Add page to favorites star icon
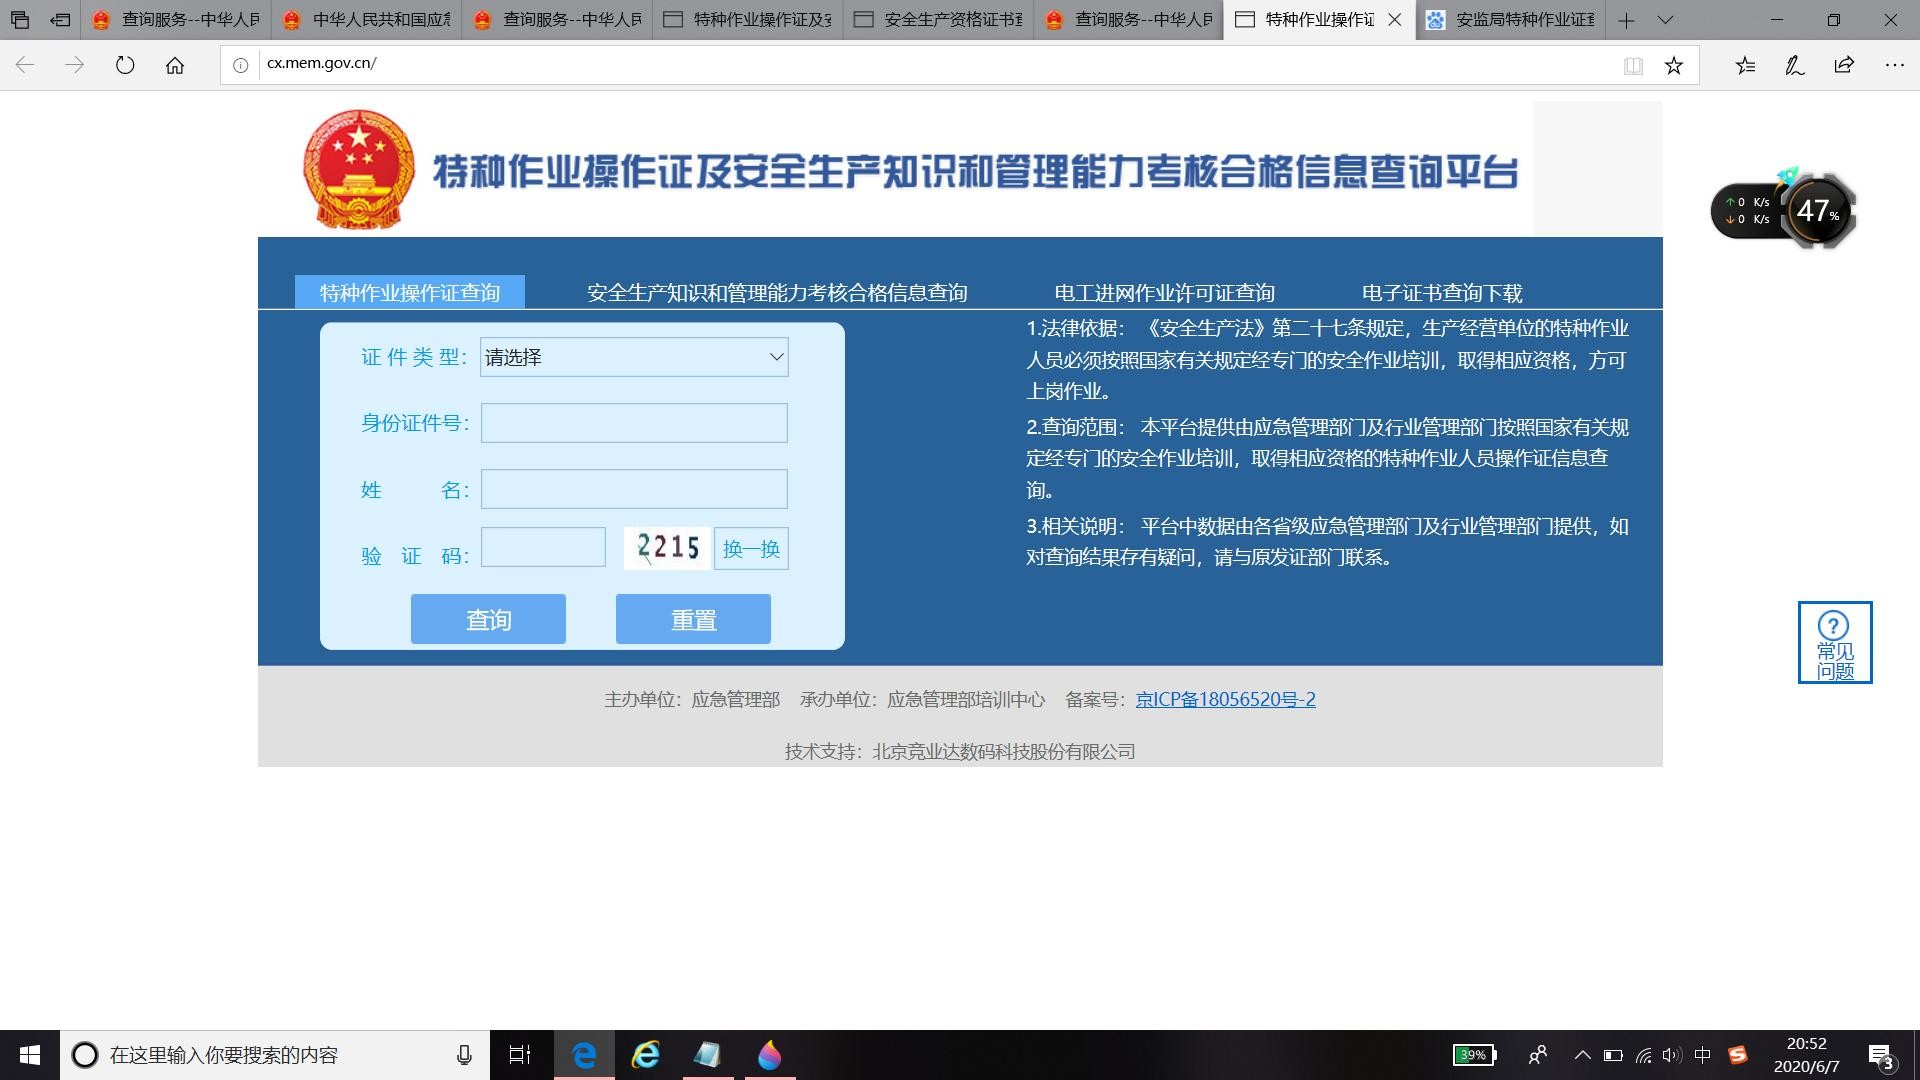 [x=1673, y=65]
